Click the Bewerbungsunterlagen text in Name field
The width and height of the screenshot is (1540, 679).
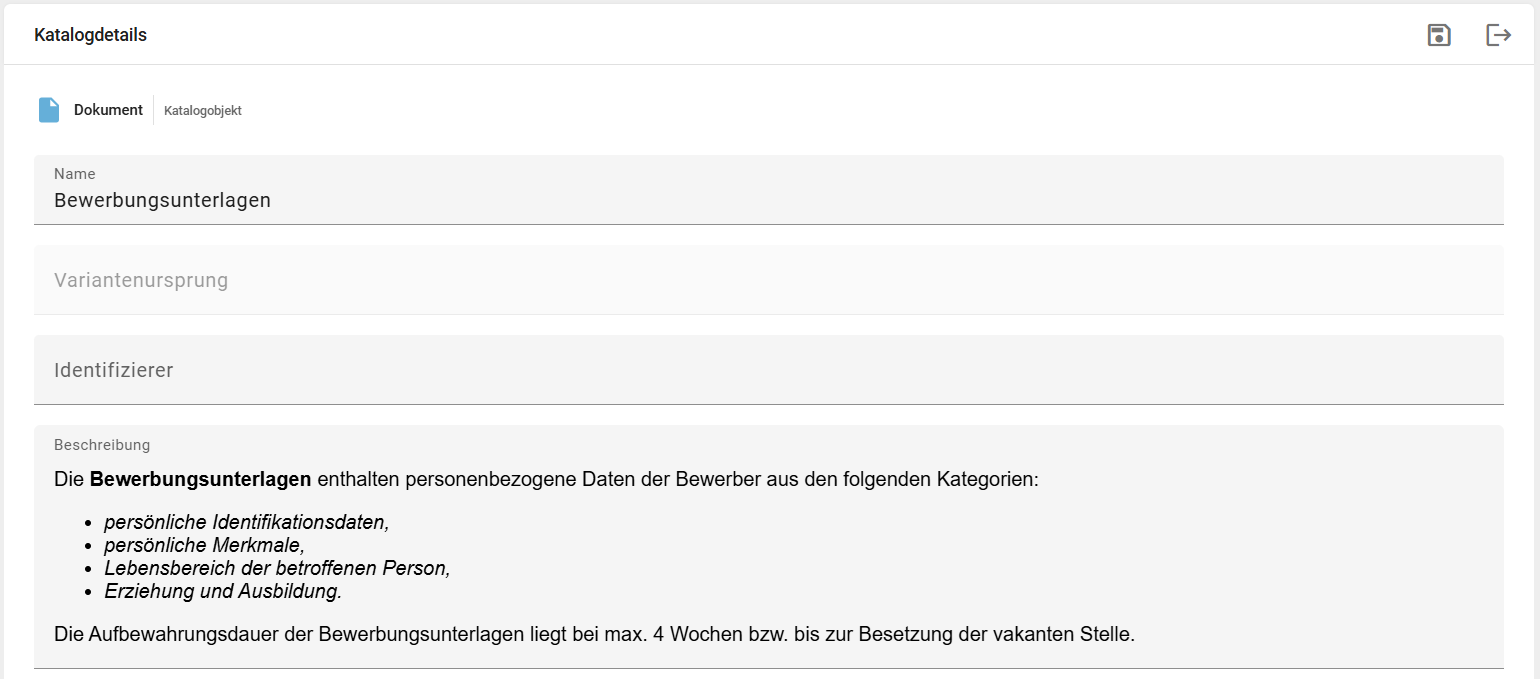[162, 200]
